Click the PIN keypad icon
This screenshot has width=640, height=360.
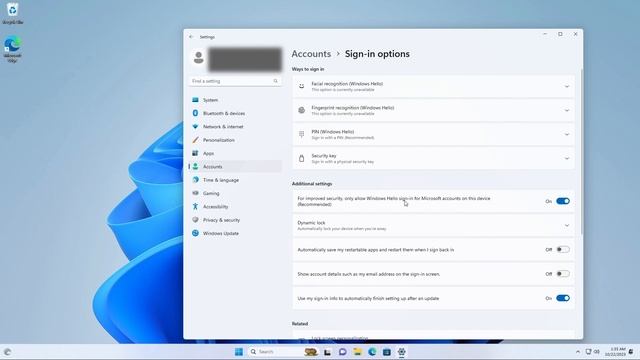click(302, 134)
